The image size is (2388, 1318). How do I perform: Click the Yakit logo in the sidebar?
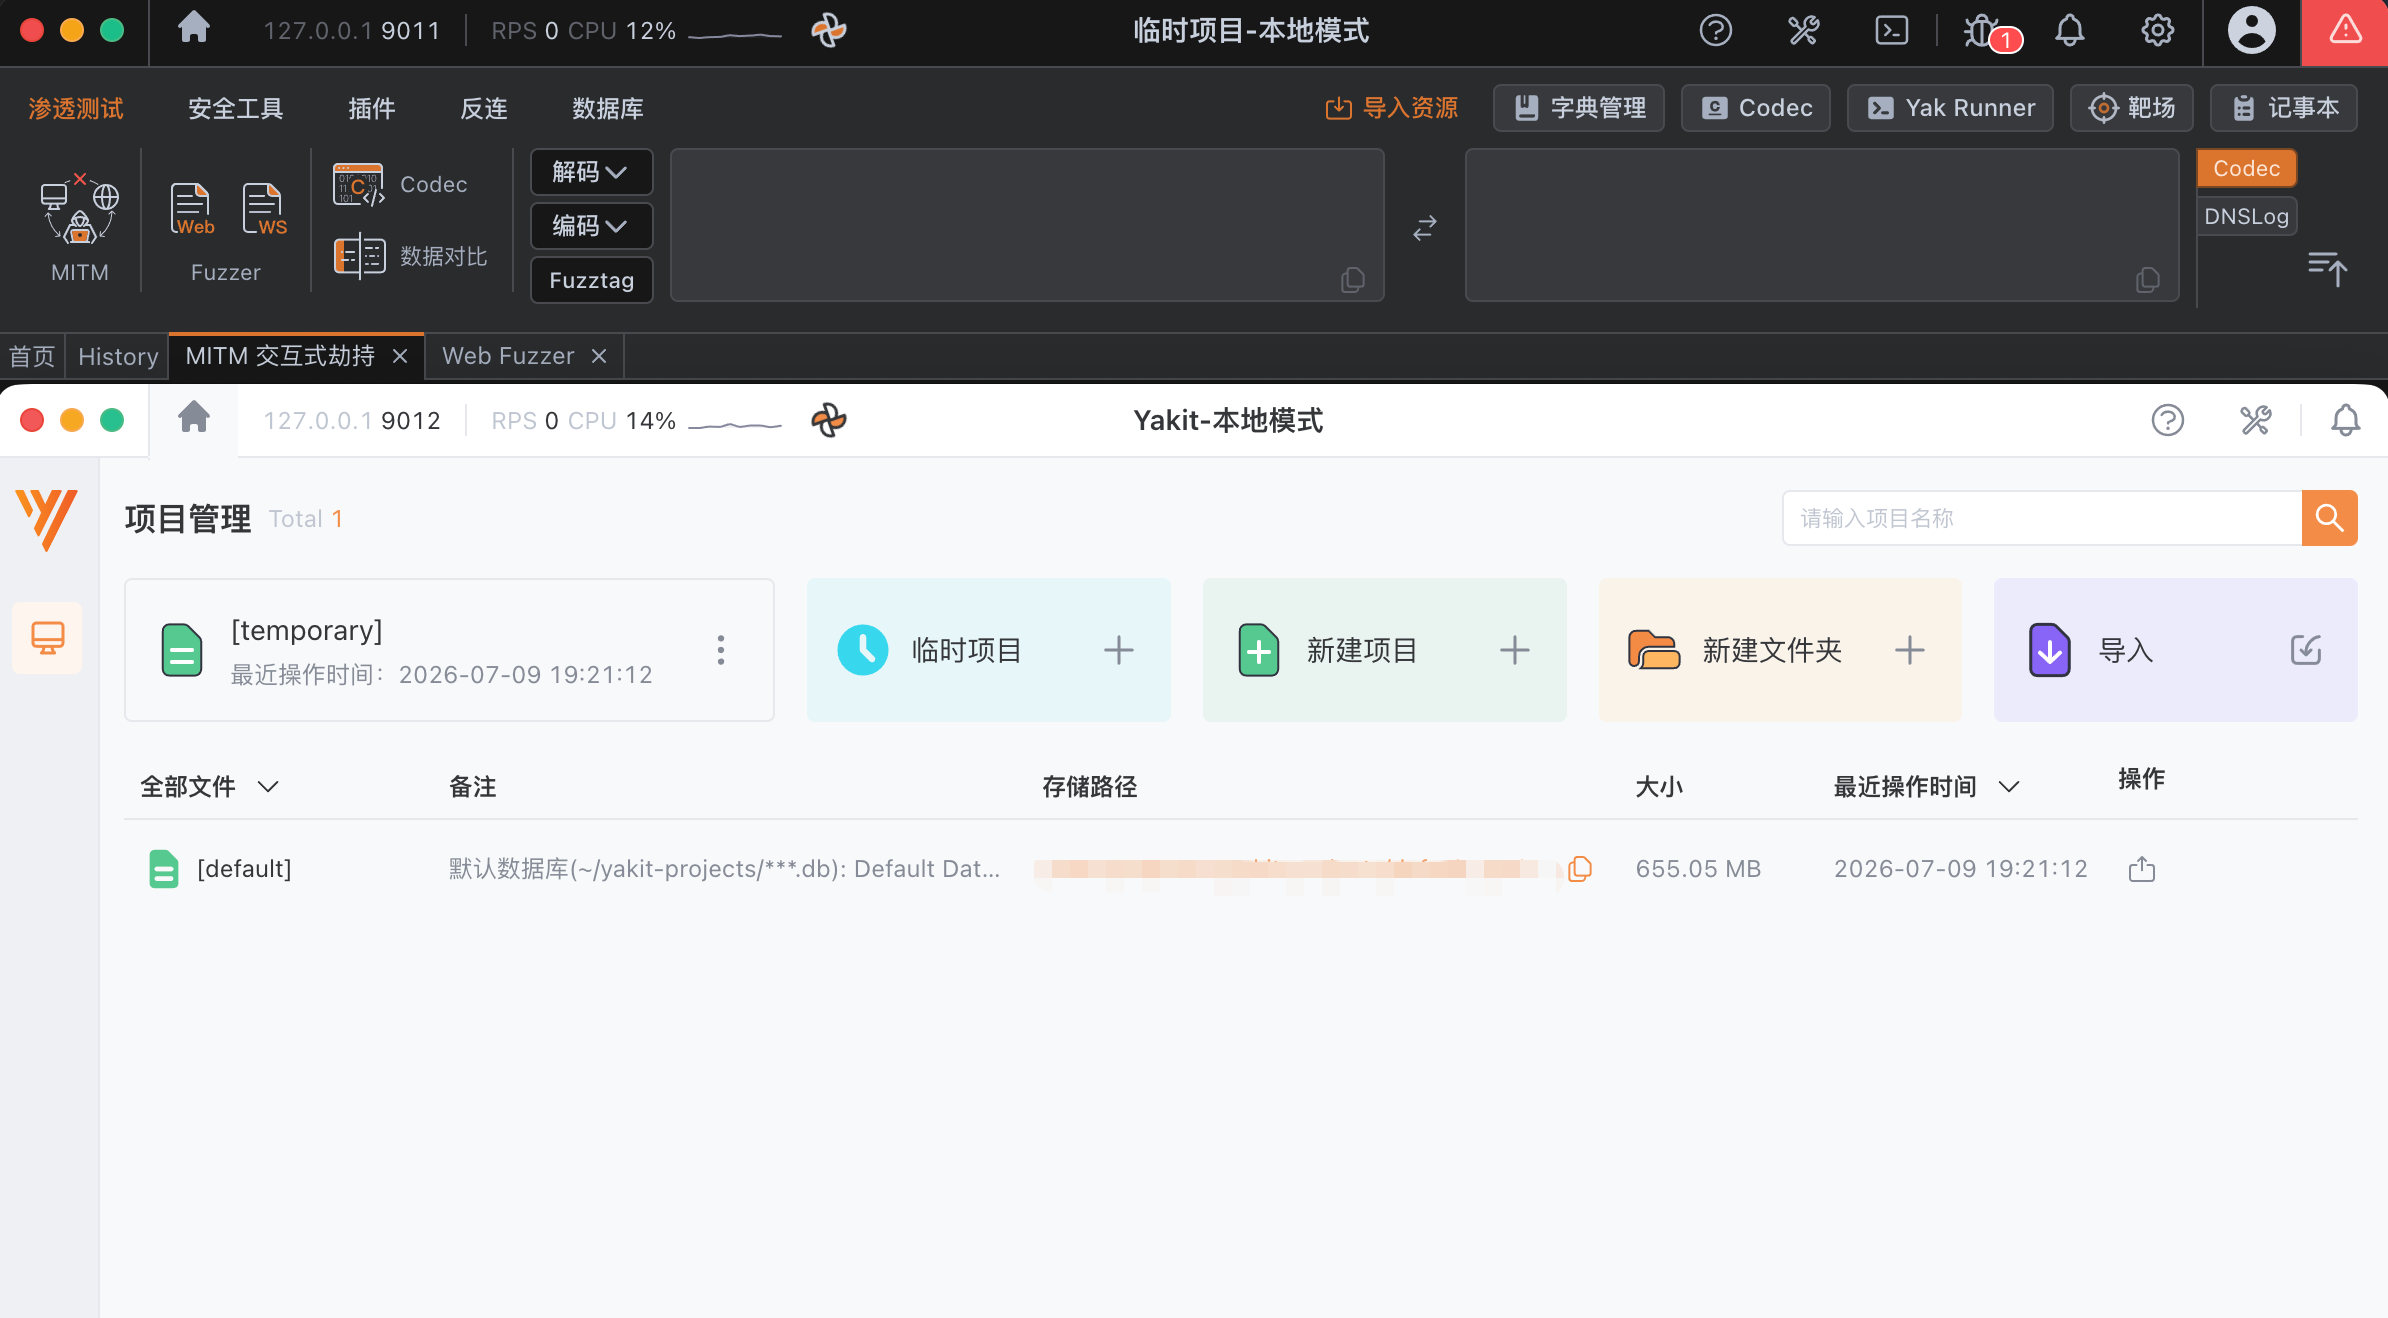[47, 519]
